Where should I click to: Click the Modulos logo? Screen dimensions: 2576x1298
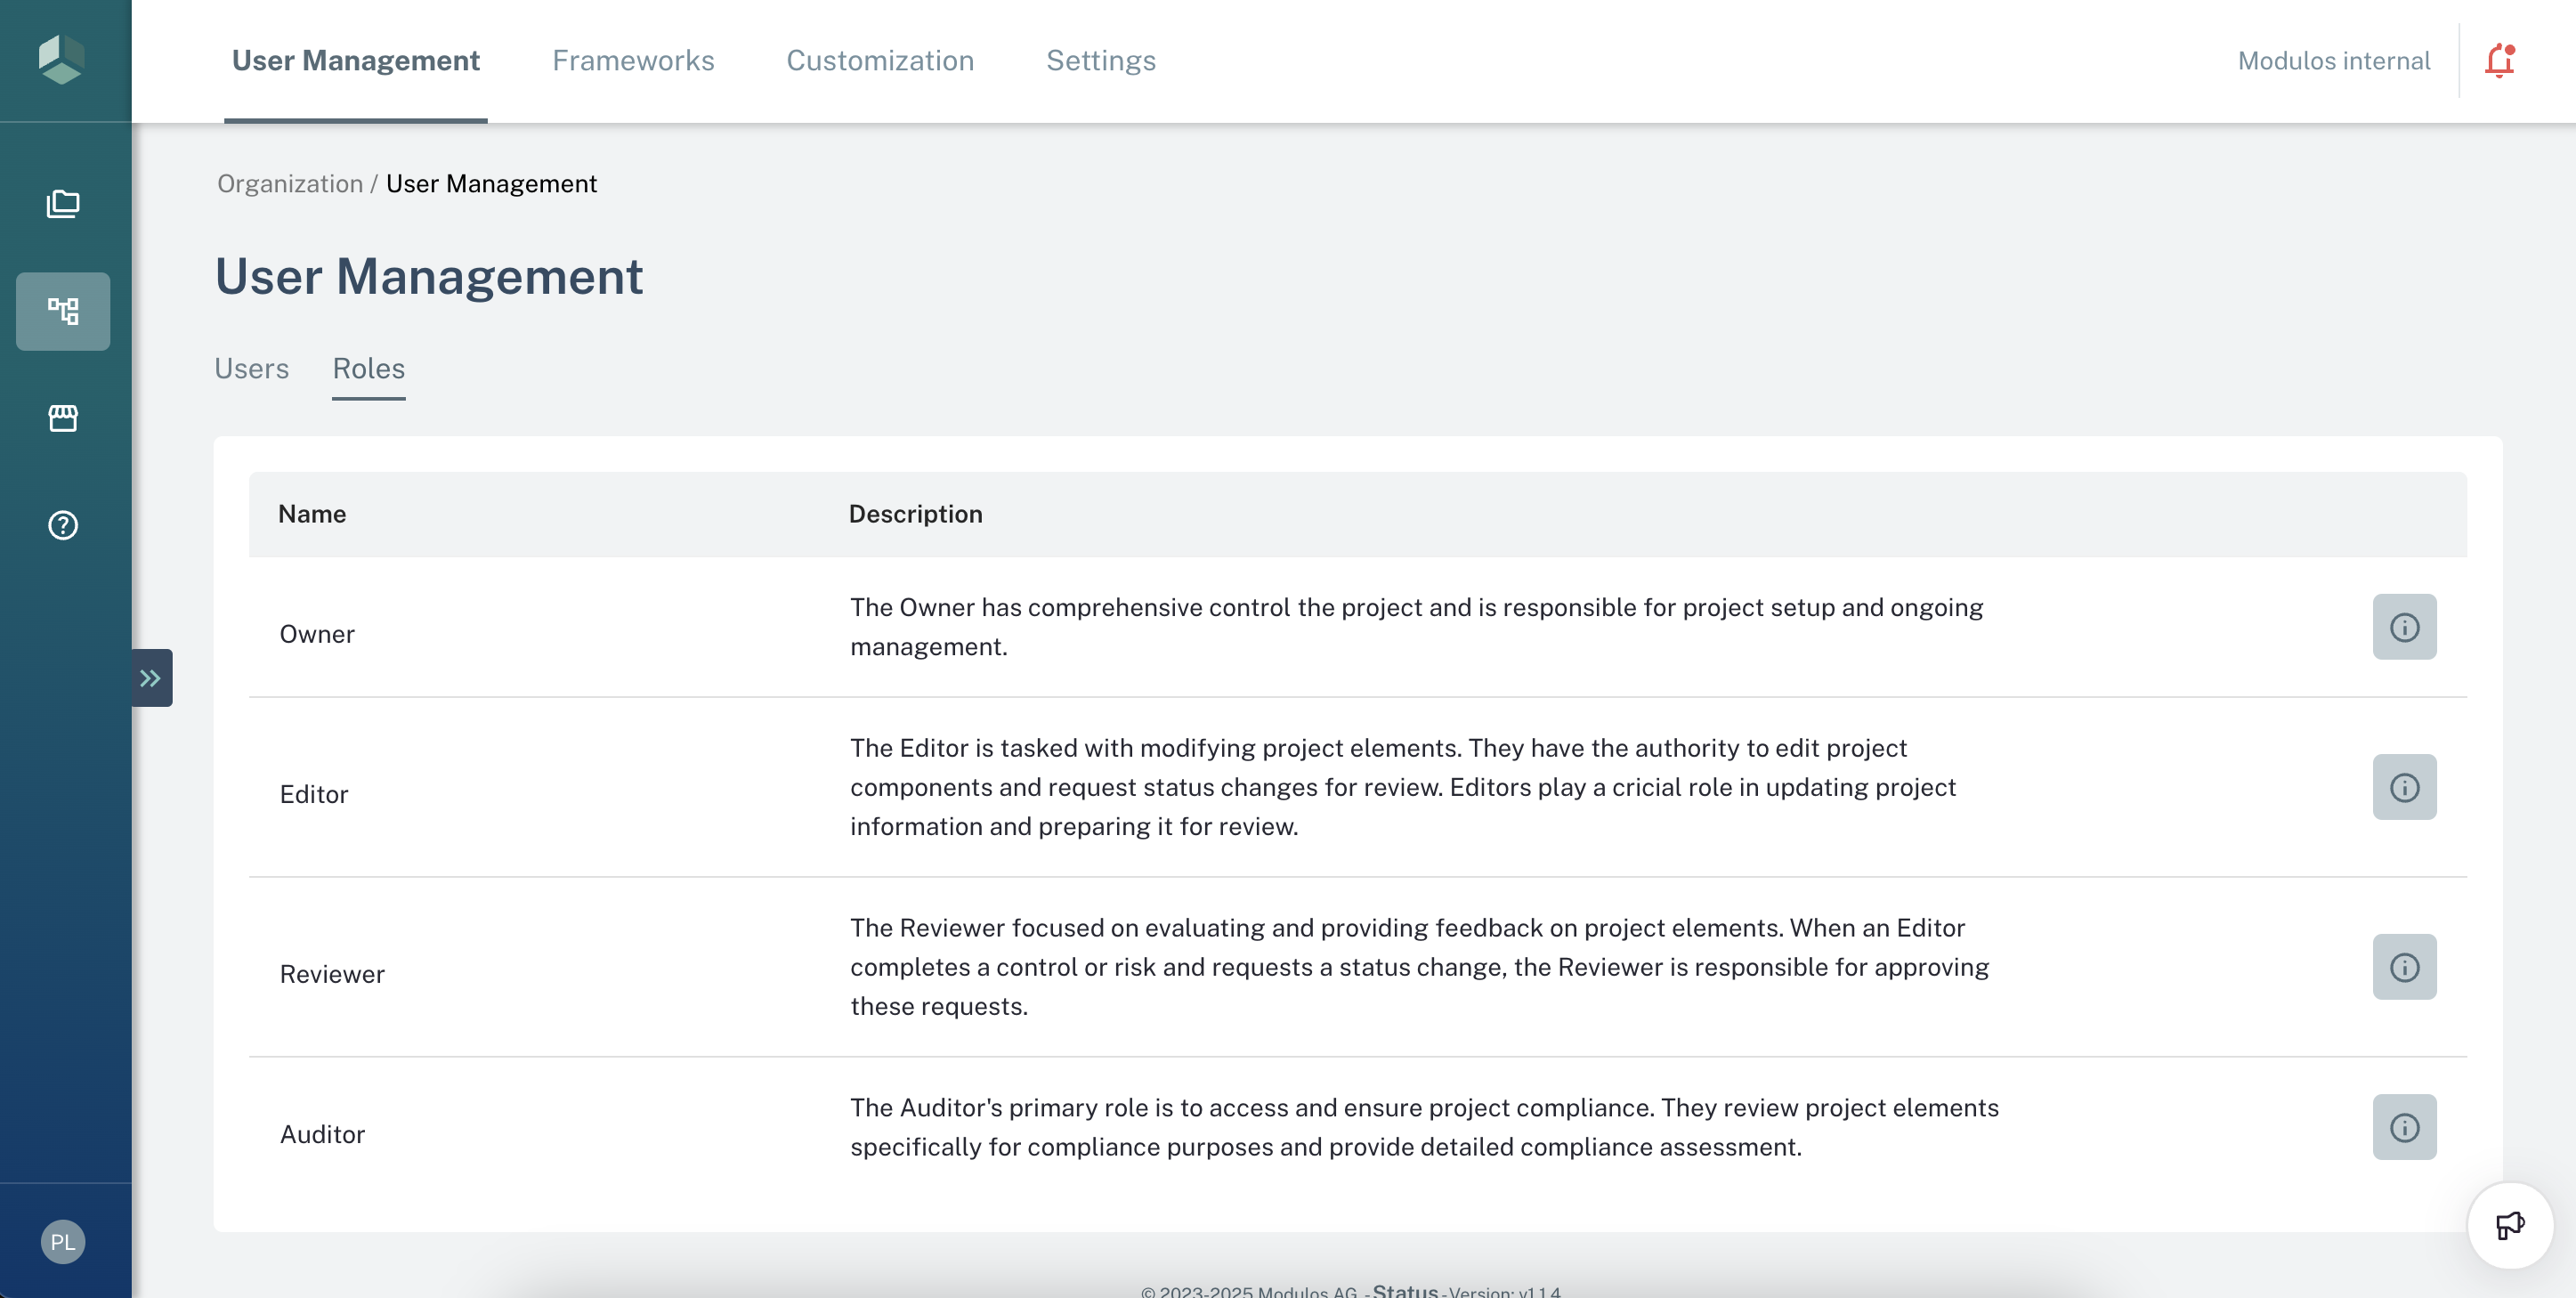tap(62, 59)
